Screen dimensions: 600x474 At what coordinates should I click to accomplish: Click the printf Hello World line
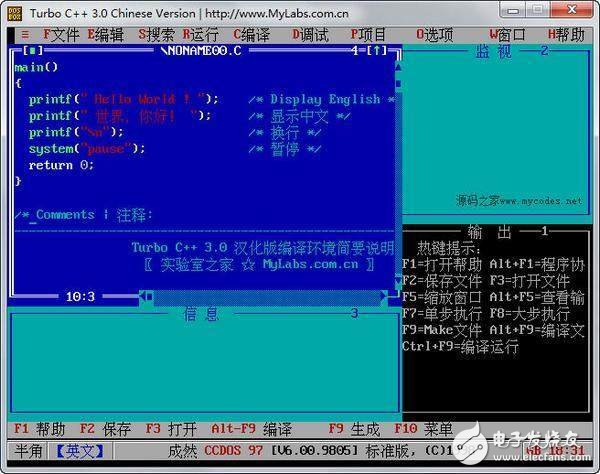point(124,99)
